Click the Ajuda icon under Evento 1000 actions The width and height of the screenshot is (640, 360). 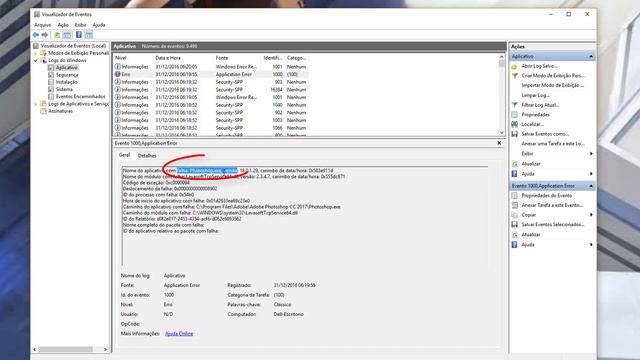[514, 244]
